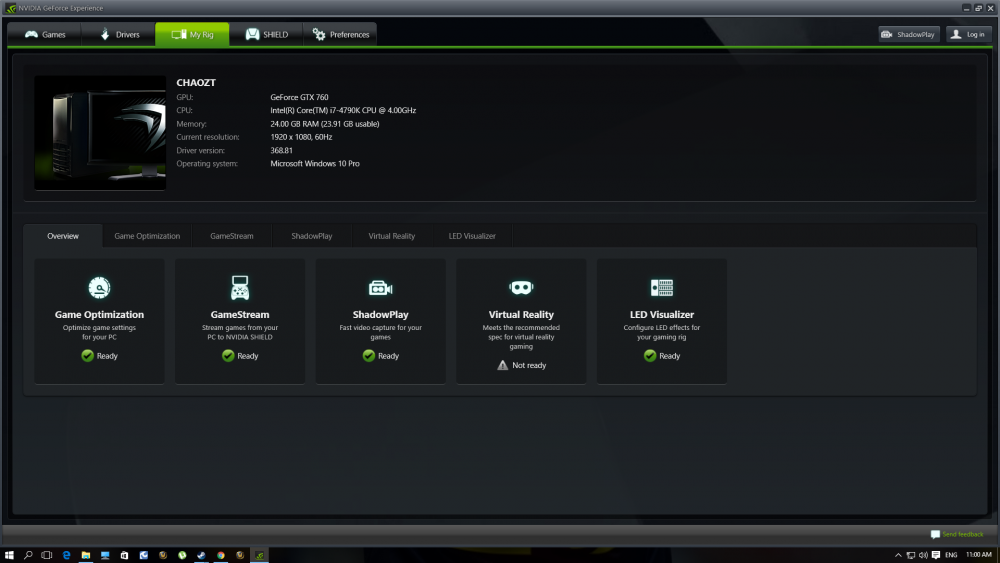This screenshot has height=563, width=1000.
Task: Launch Microsoft Edge from the taskbar
Action: click(x=66, y=555)
